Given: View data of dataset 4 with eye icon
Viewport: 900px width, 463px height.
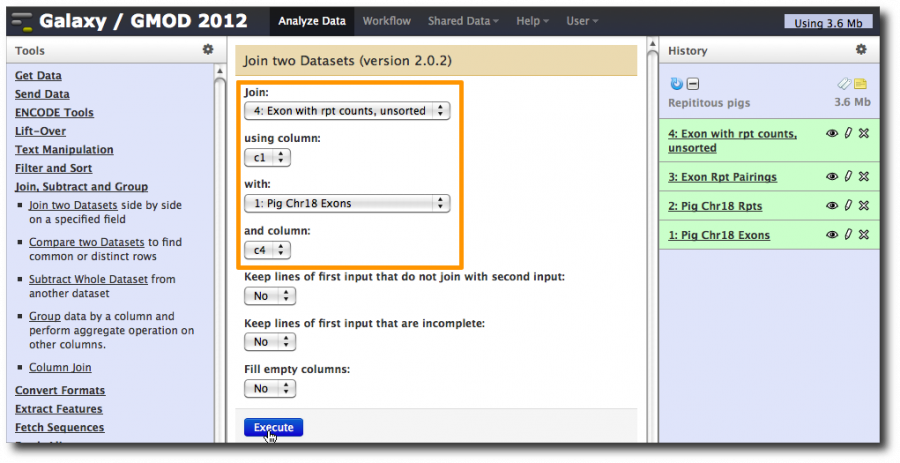Looking at the screenshot, I should coord(832,134).
